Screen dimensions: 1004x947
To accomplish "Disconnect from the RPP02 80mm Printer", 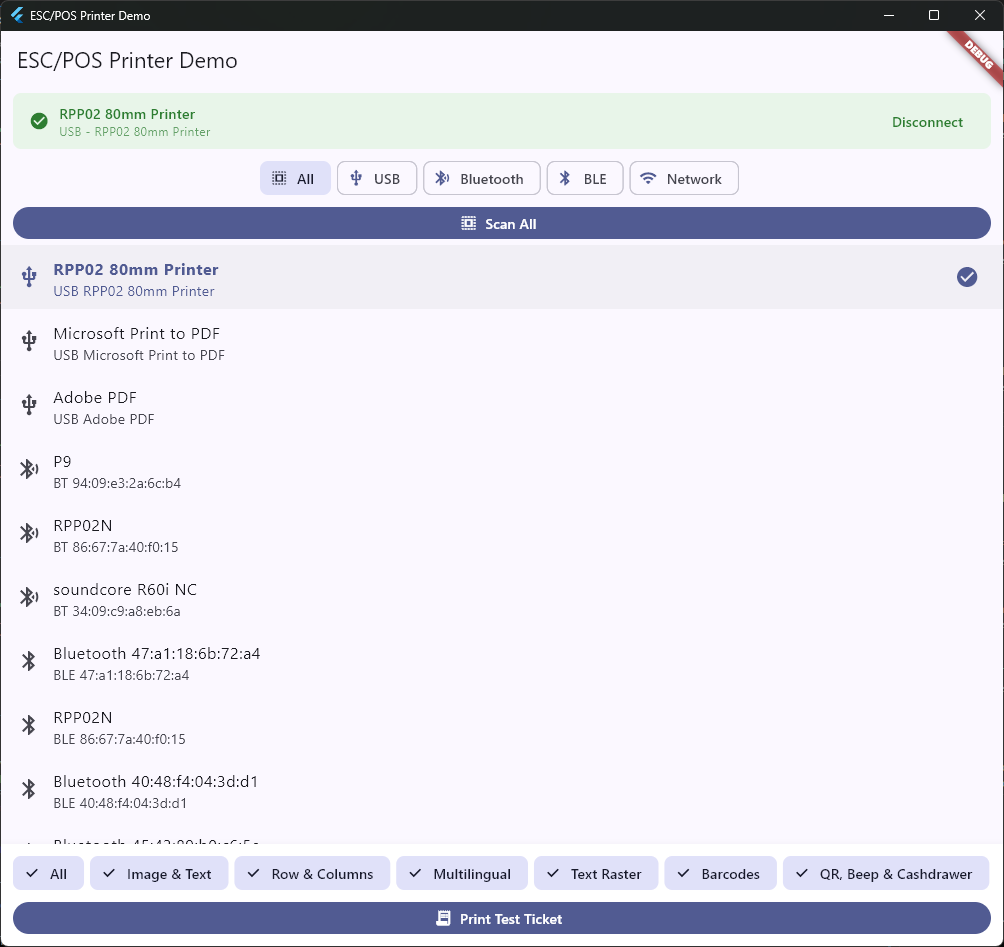I will [927, 122].
